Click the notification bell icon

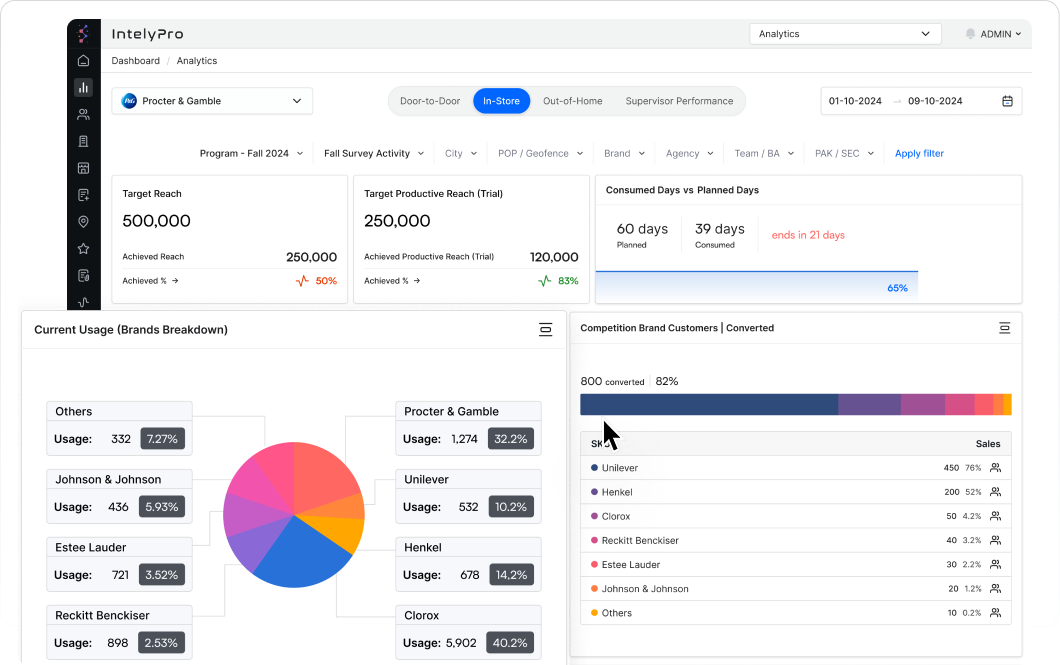(x=970, y=34)
